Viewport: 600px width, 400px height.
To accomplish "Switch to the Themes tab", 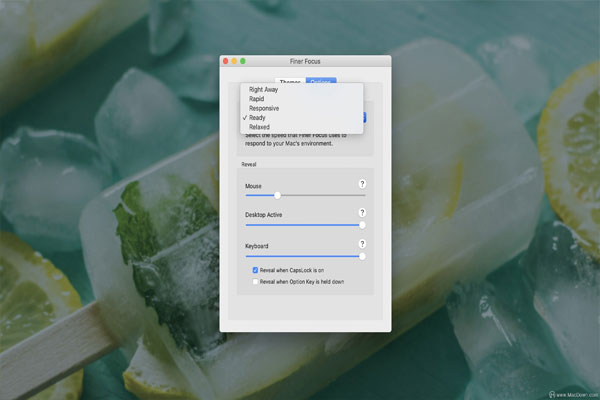I will tap(288, 81).
